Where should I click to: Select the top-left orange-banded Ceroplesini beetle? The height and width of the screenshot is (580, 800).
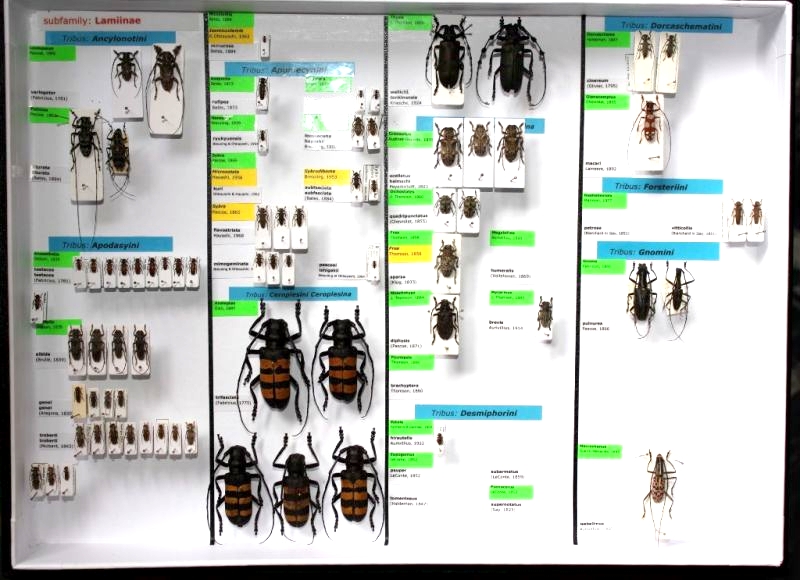click(274, 357)
